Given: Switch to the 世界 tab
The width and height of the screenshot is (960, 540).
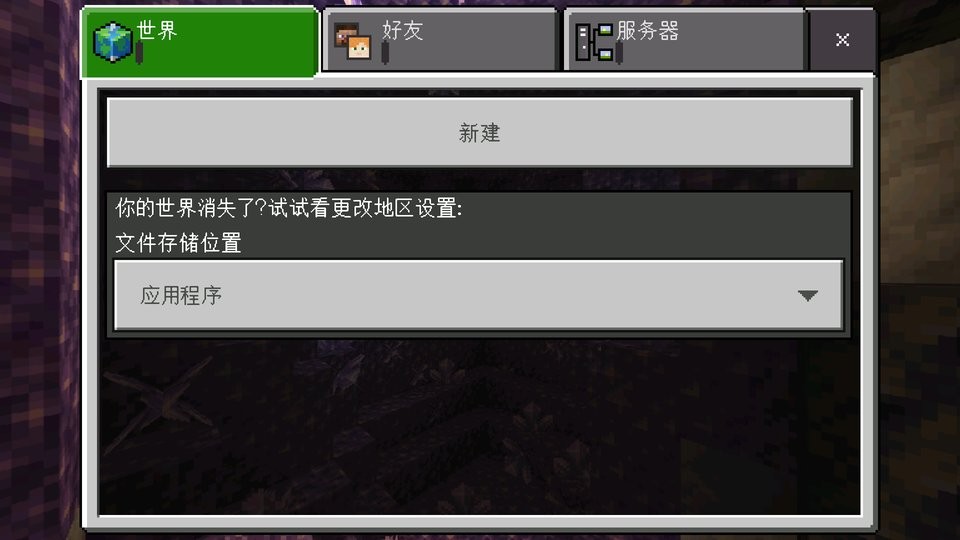Looking at the screenshot, I should click(x=200, y=42).
